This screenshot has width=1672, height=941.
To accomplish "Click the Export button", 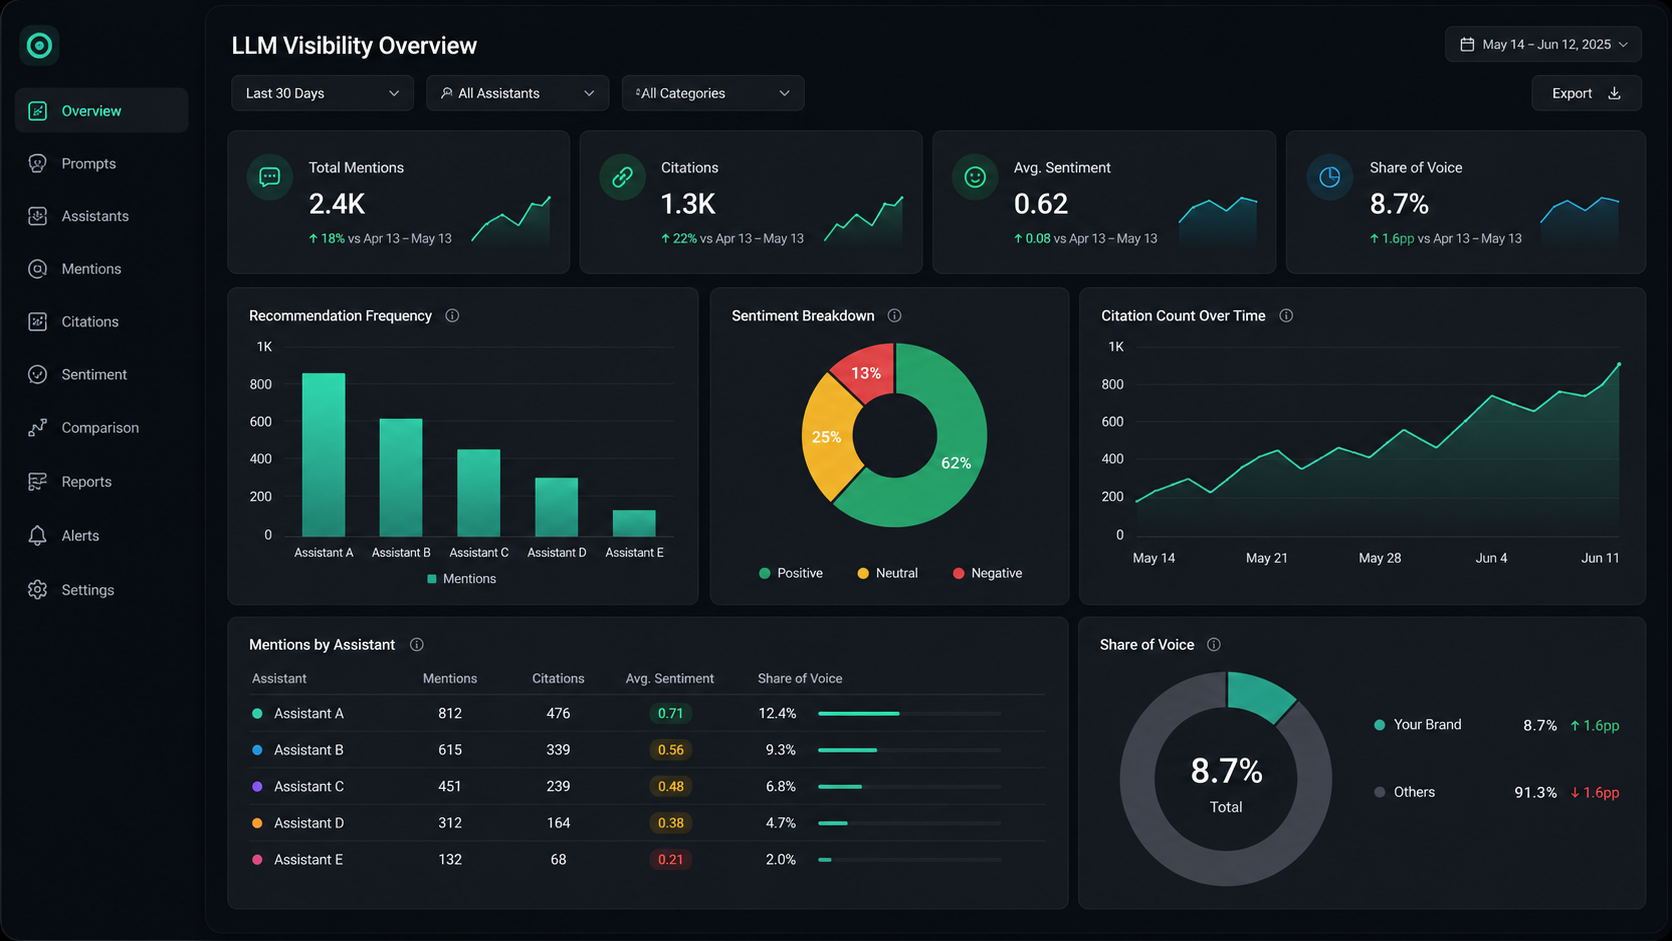I will pos(1586,93).
